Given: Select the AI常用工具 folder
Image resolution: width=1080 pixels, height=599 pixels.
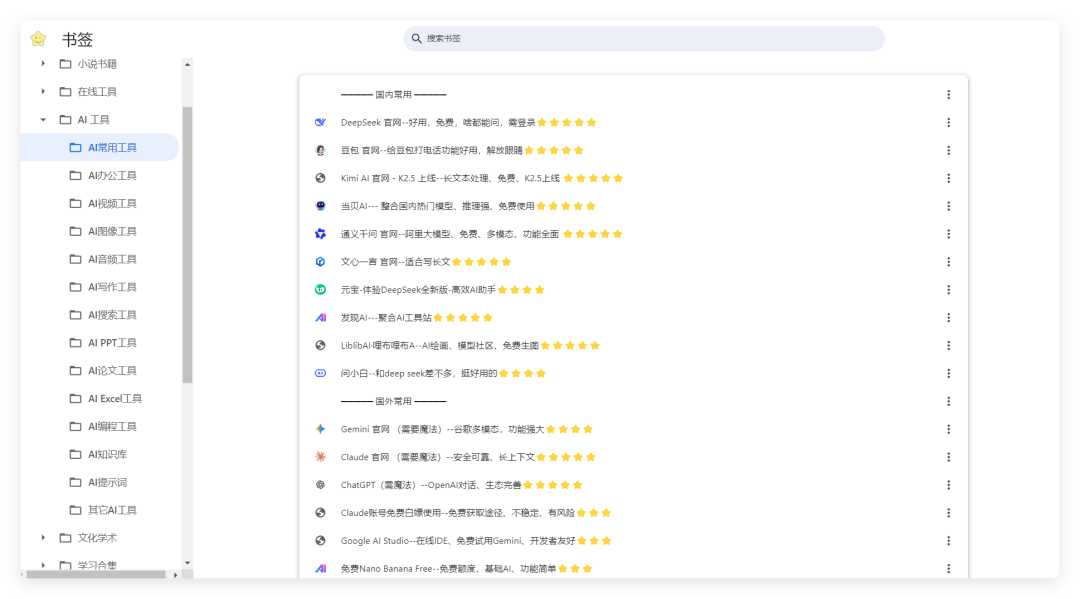Looking at the screenshot, I should 100,147.
